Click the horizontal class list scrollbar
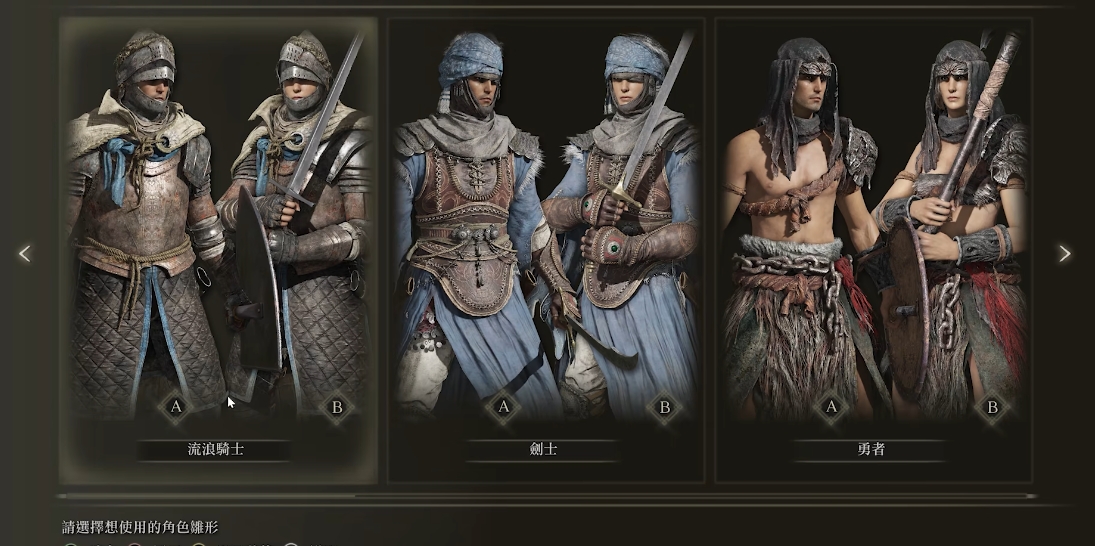 click(x=547, y=496)
